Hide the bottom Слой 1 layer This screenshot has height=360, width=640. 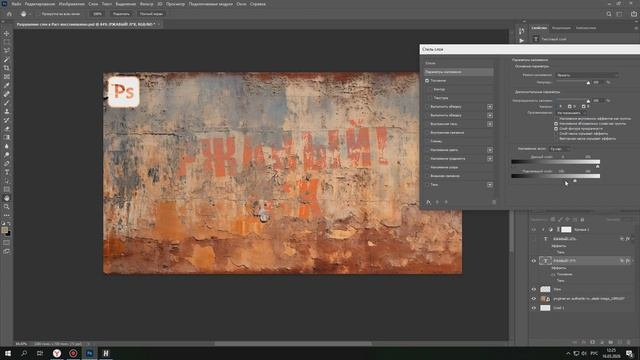tap(533, 308)
